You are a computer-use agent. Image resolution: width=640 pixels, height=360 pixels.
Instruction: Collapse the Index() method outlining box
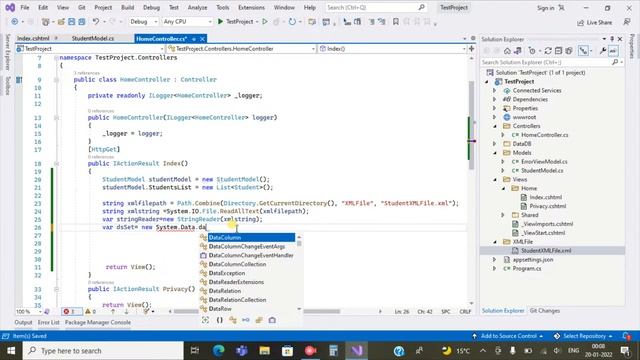click(x=56, y=164)
